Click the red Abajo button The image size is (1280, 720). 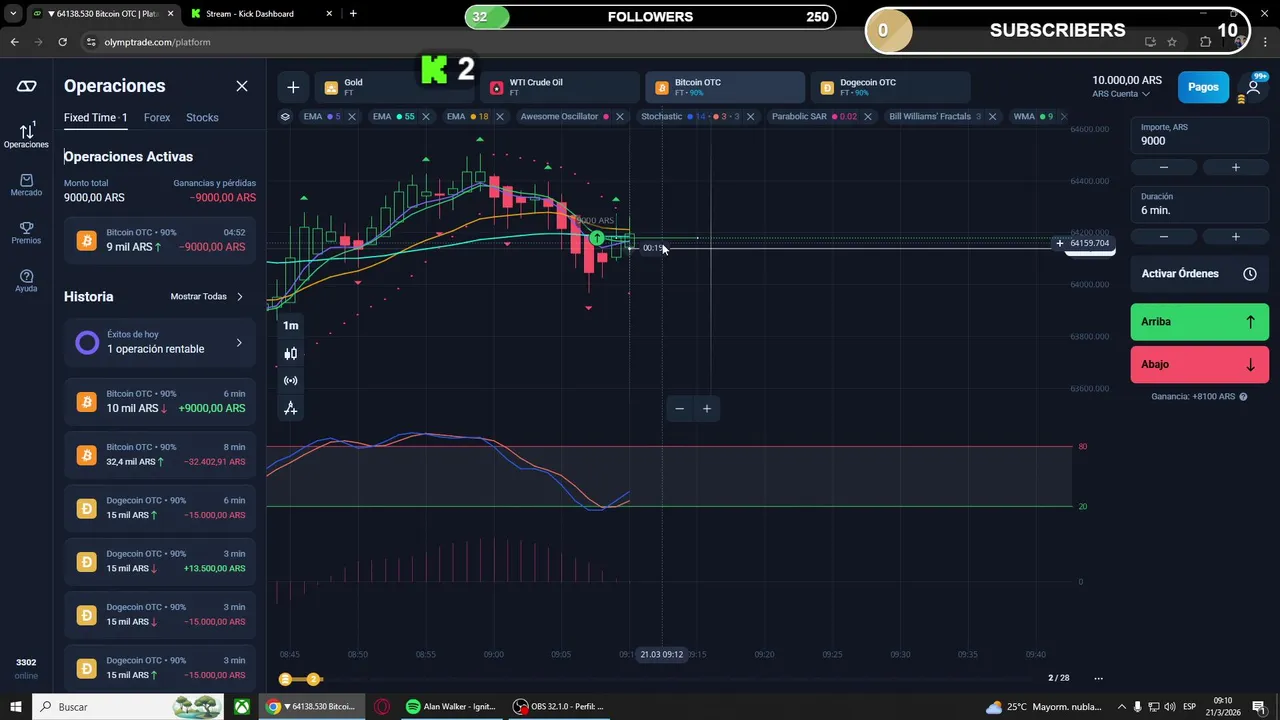point(1199,365)
